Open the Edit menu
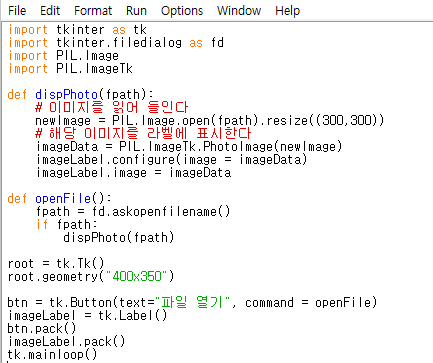The width and height of the screenshot is (433, 363). click(50, 11)
